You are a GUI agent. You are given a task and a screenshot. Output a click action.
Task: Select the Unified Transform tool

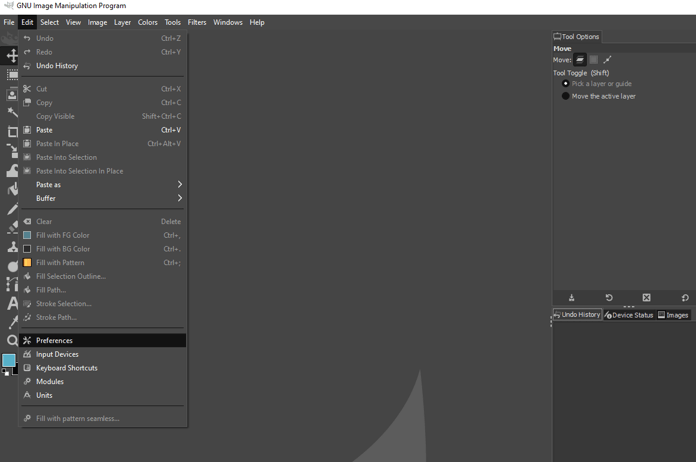pyautogui.click(x=12, y=151)
